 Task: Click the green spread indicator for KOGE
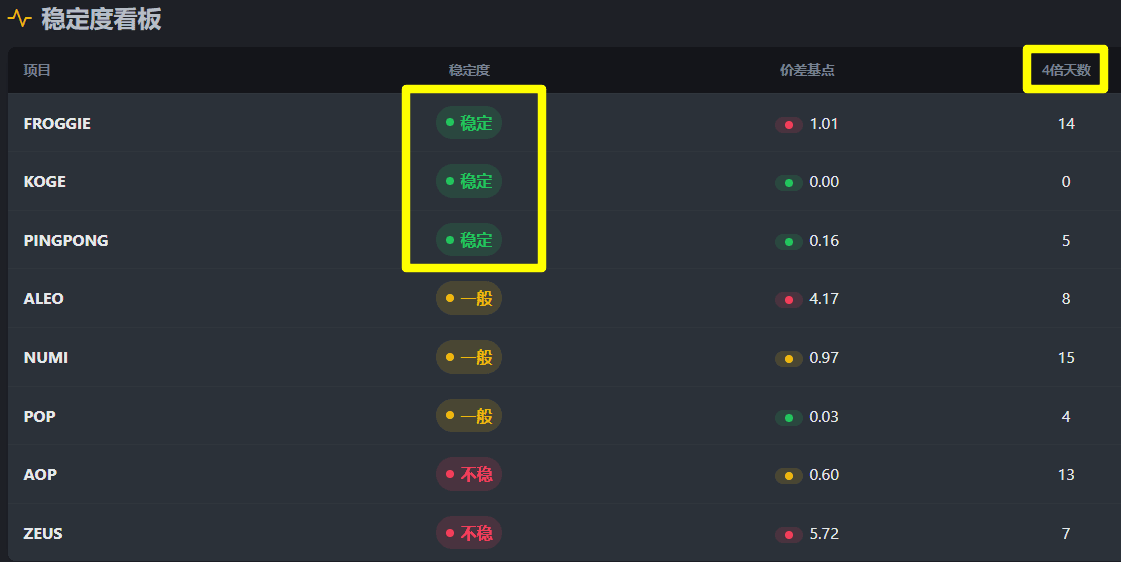(788, 183)
